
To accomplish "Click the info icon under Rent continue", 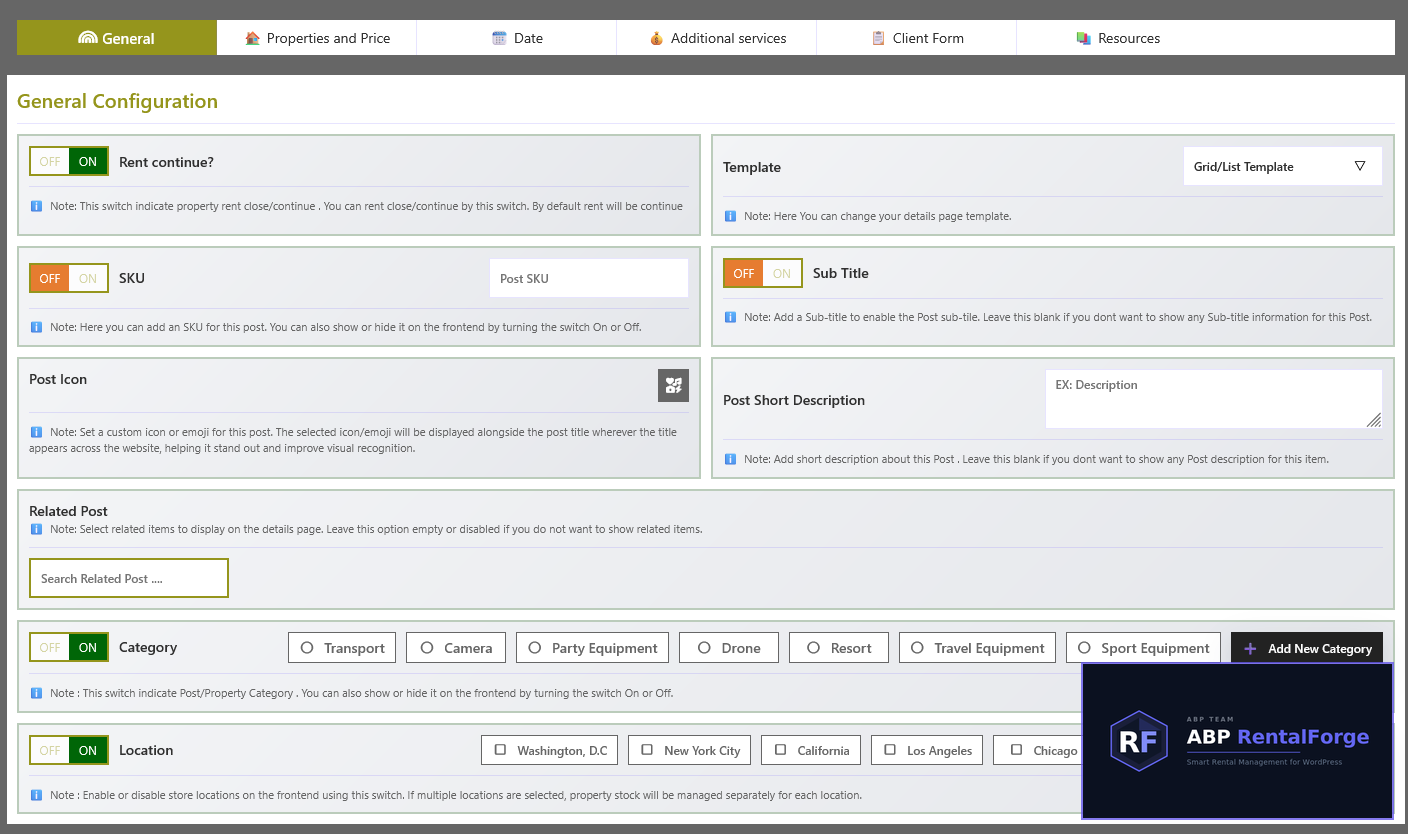I will click(x=36, y=206).
